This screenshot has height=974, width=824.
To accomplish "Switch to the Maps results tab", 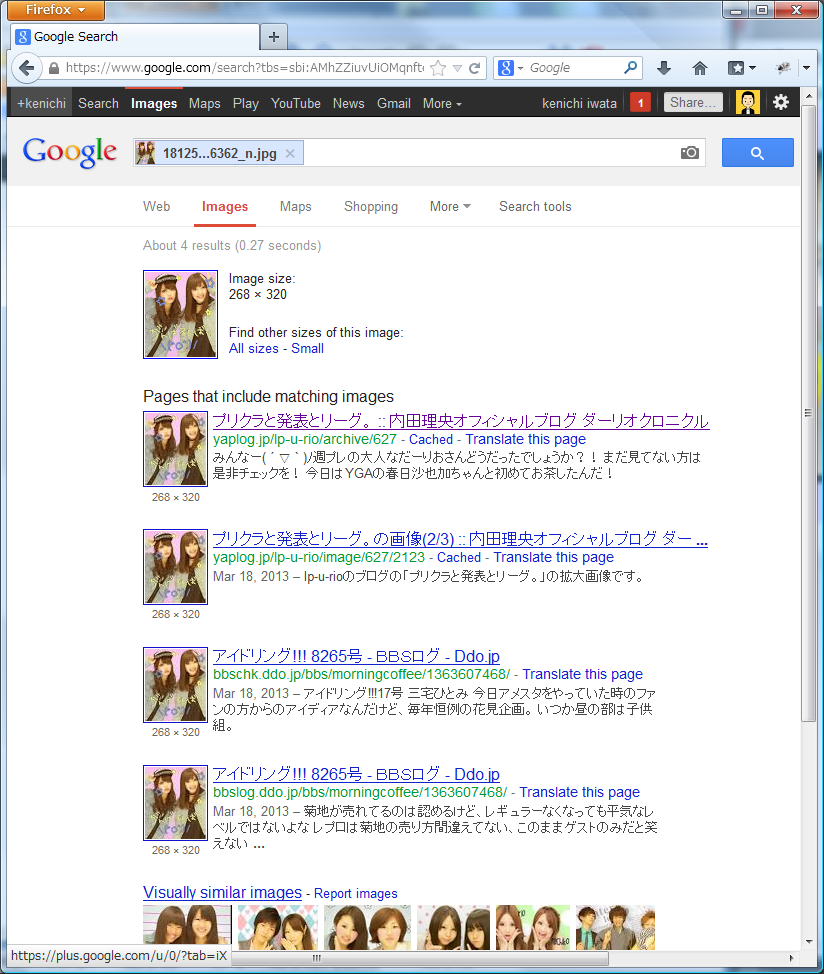I will coord(296,206).
